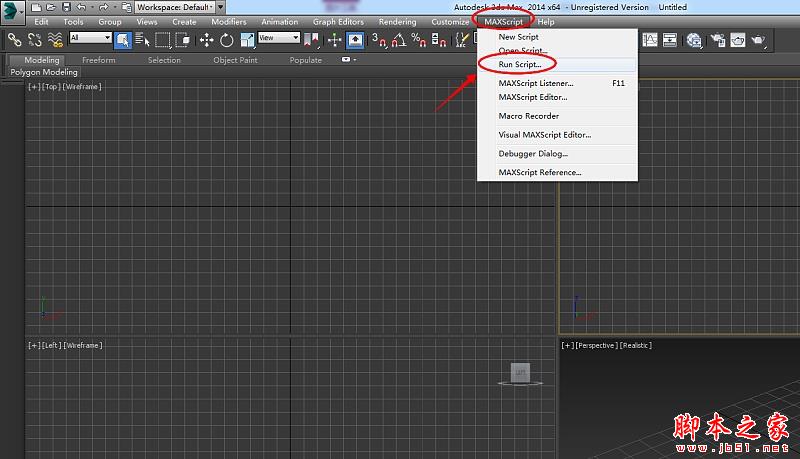Toggle the ribbon display mode button
This screenshot has width=800, height=459.
coord(345,60)
